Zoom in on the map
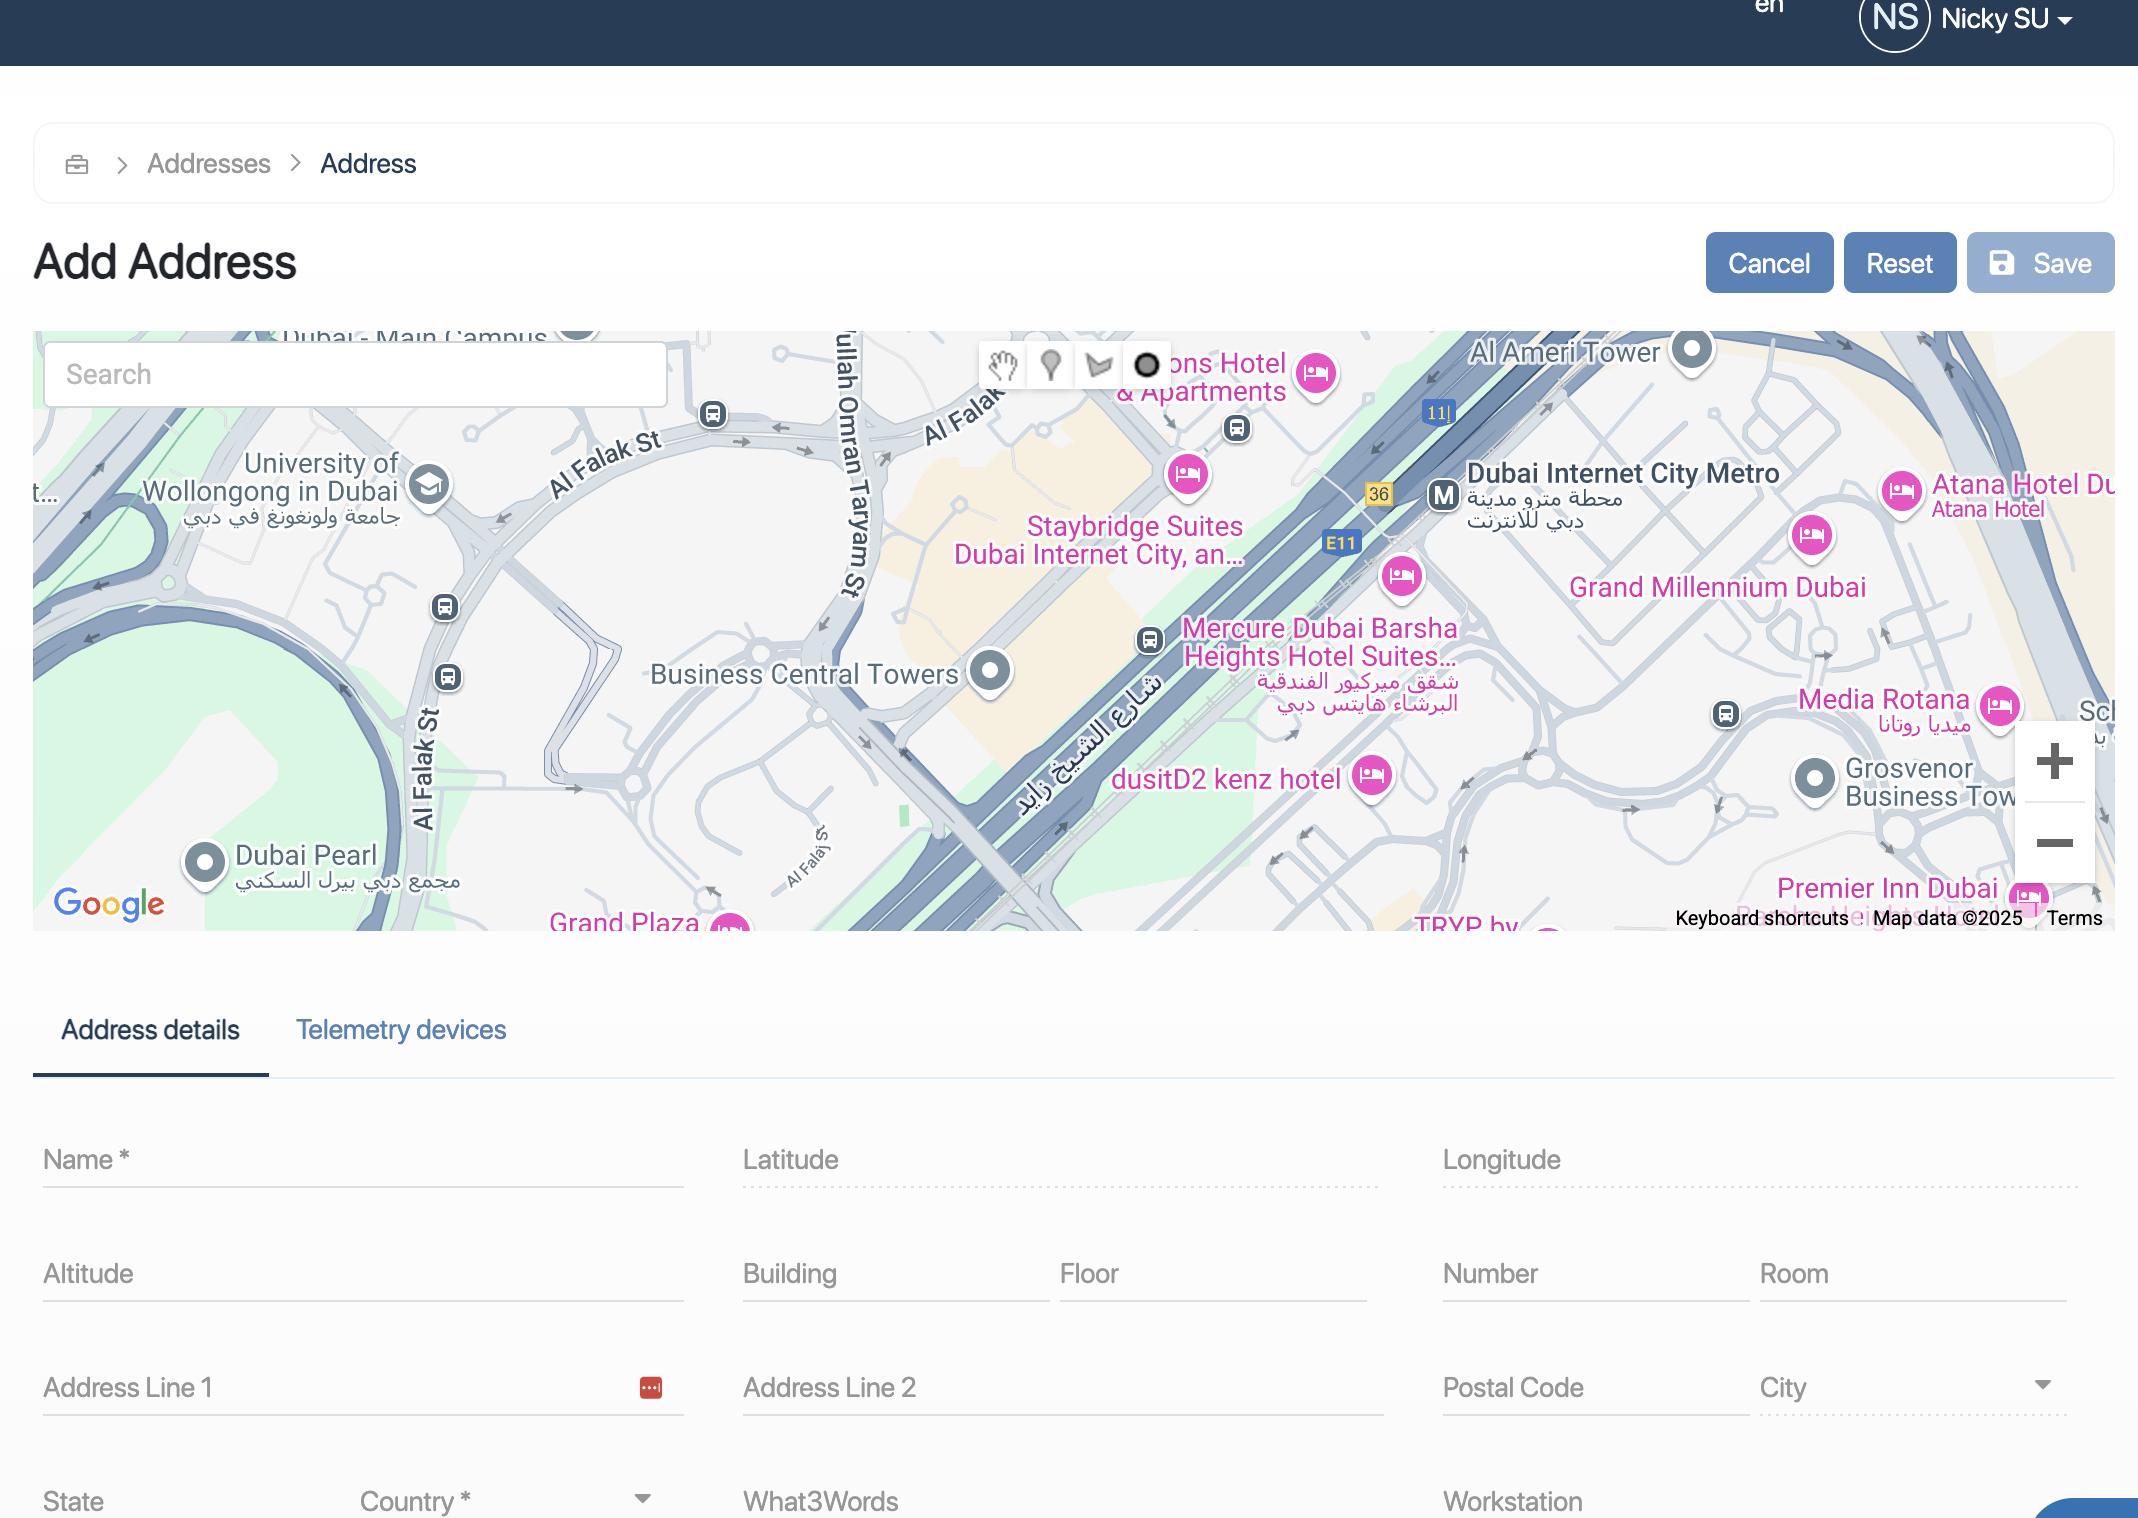The image size is (2138, 1518). pos(2054,762)
